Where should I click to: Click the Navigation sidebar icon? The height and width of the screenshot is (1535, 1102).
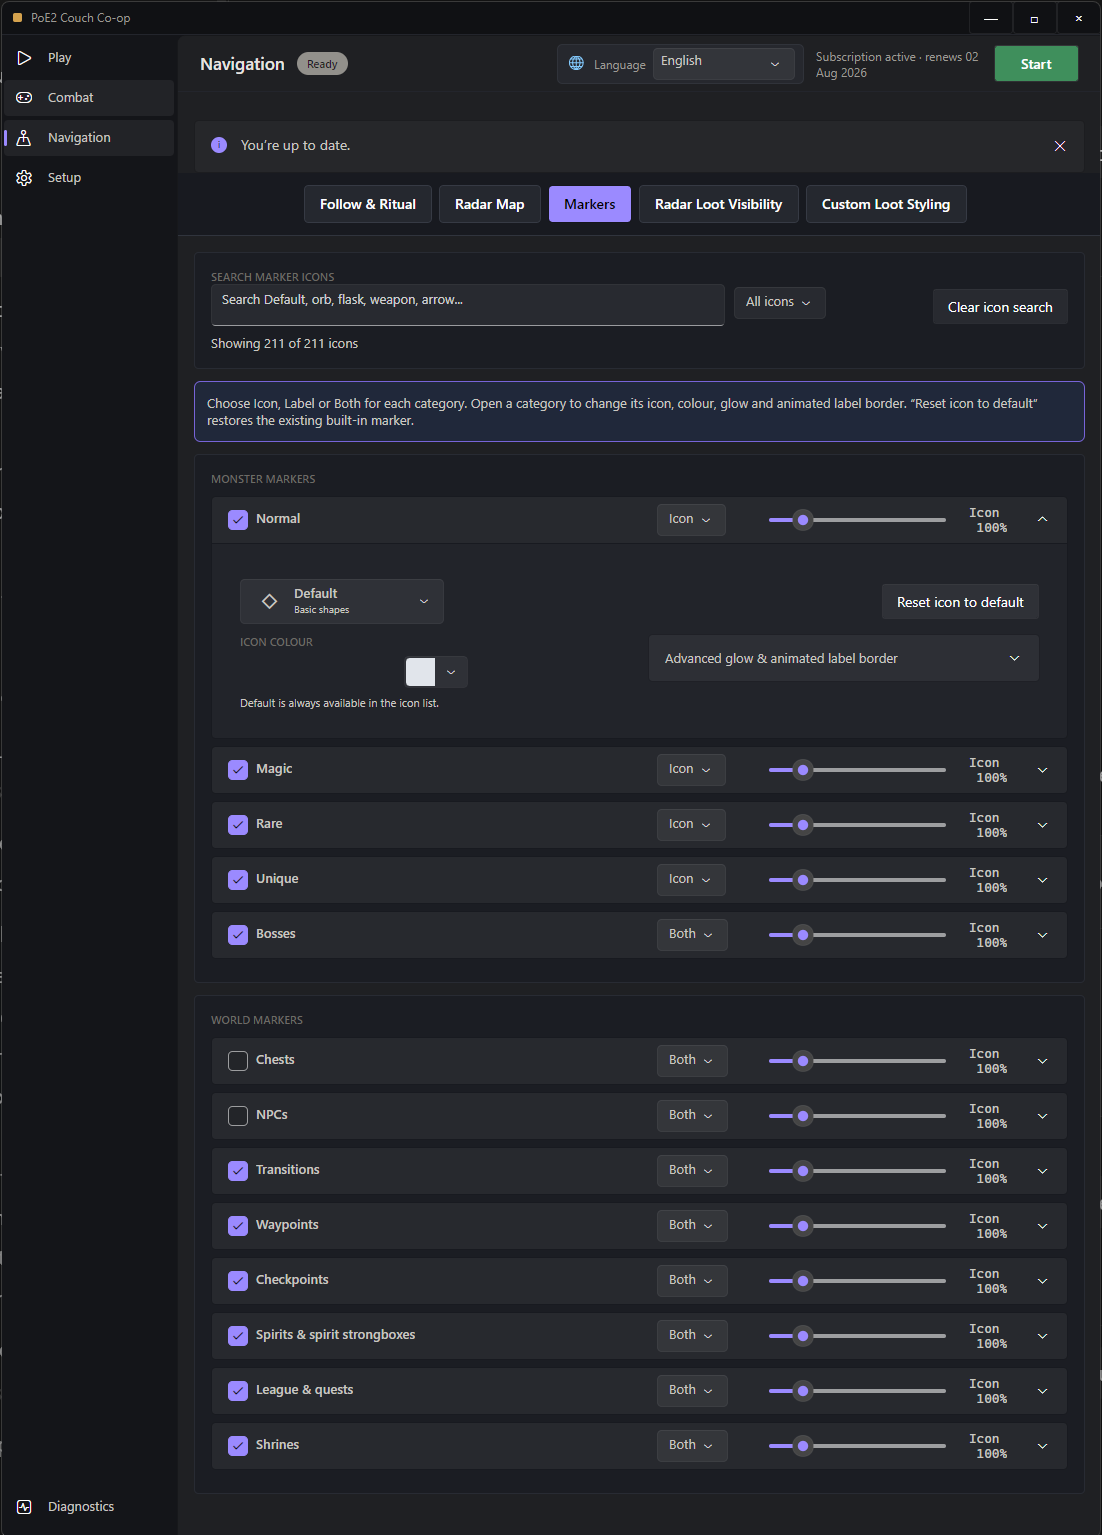[x=24, y=138]
